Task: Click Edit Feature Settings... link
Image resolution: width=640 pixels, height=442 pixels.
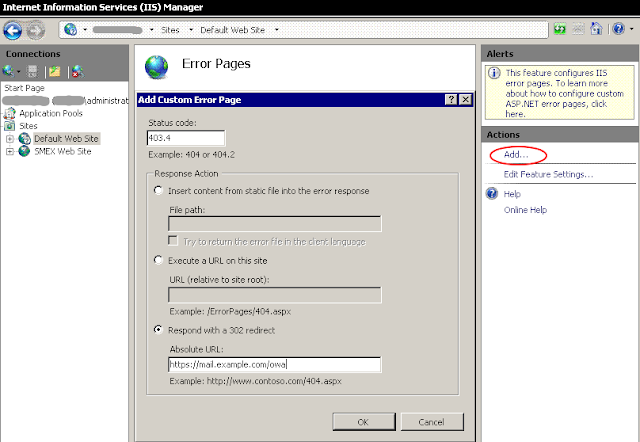Action: [548, 174]
